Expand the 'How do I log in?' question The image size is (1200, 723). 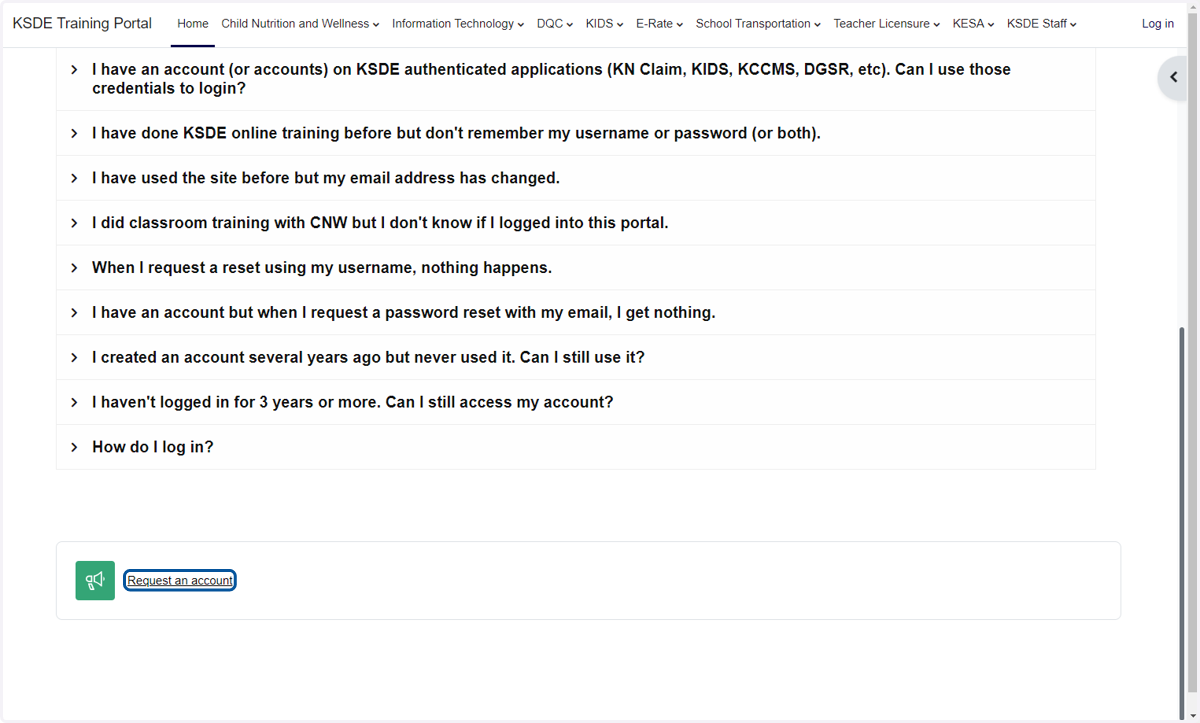(x=575, y=447)
